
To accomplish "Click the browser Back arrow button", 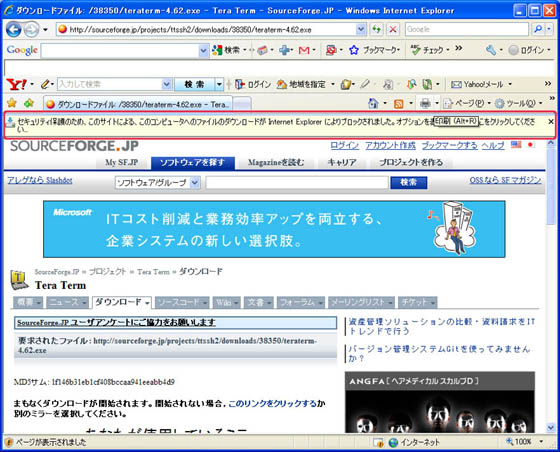I will click(14, 29).
